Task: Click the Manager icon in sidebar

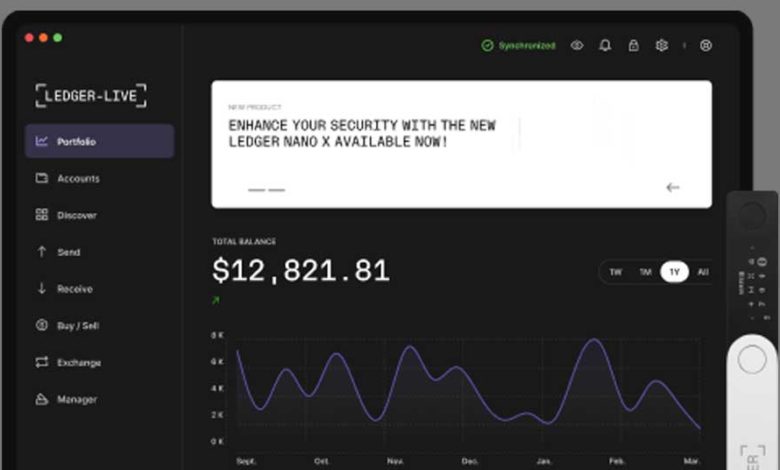Action: pos(42,399)
